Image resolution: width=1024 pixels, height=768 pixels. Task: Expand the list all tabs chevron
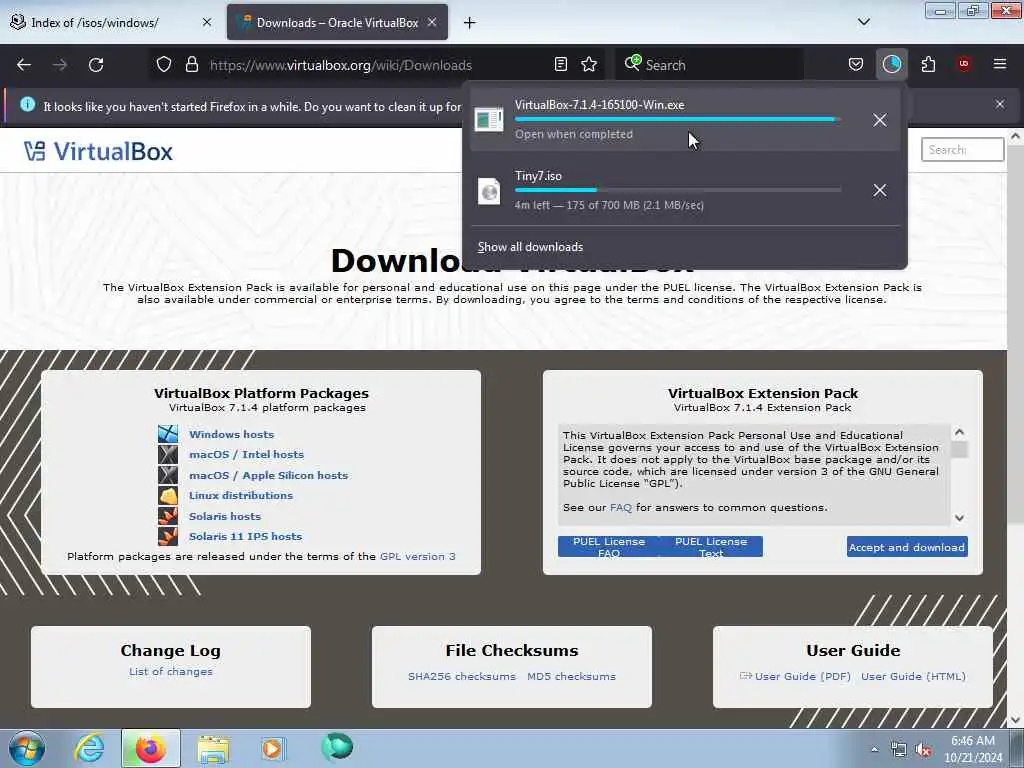pyautogui.click(x=864, y=22)
